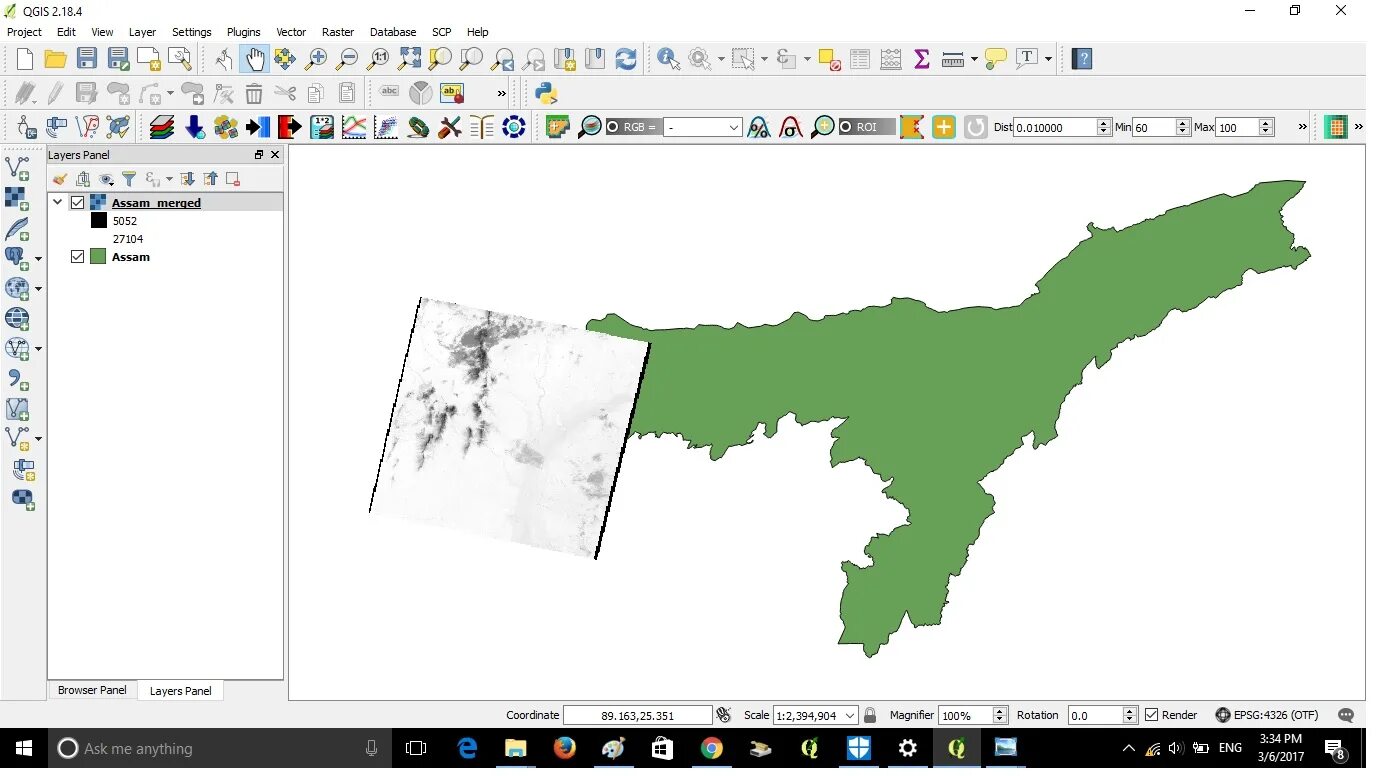
Task: Open SCP download images blue arrow icon
Action: click(x=195, y=127)
